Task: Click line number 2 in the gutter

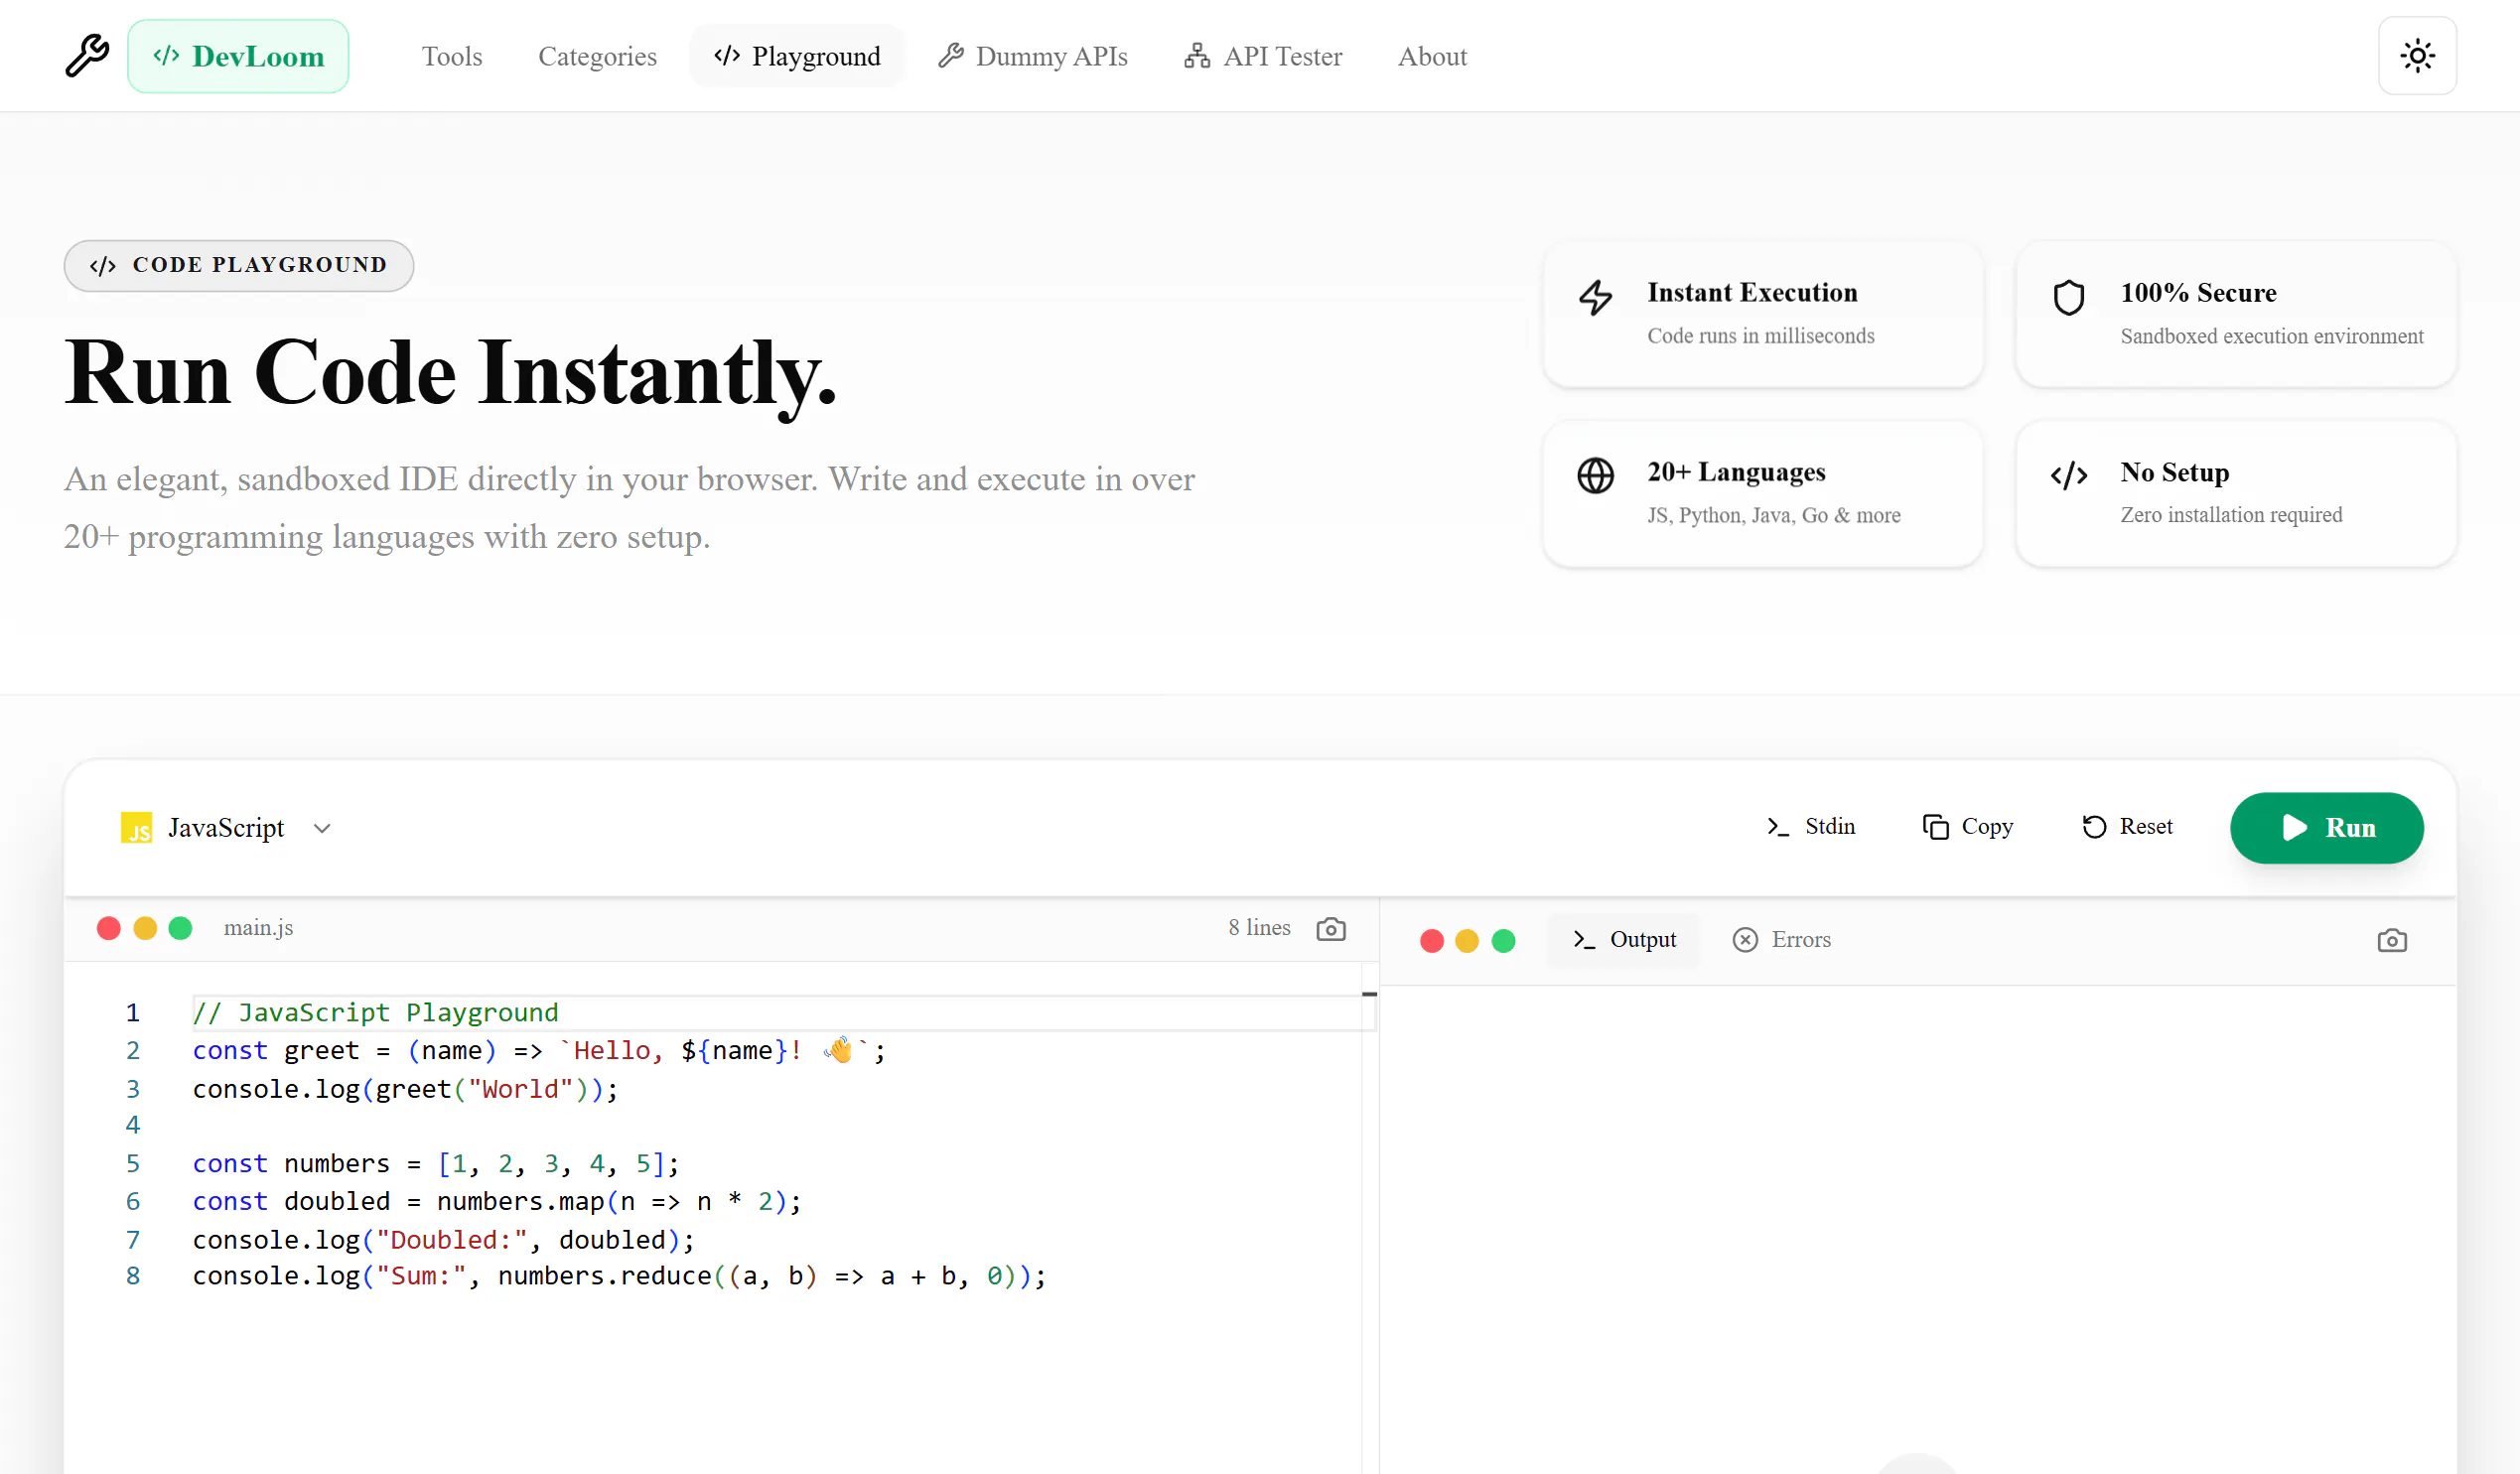Action: pyautogui.click(x=133, y=1051)
